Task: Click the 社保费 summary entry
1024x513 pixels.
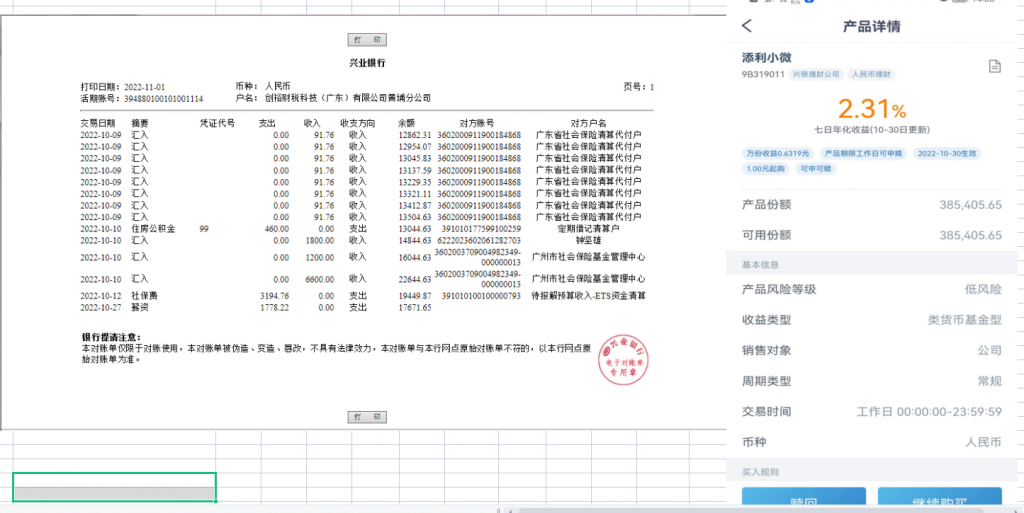Action: point(144,296)
